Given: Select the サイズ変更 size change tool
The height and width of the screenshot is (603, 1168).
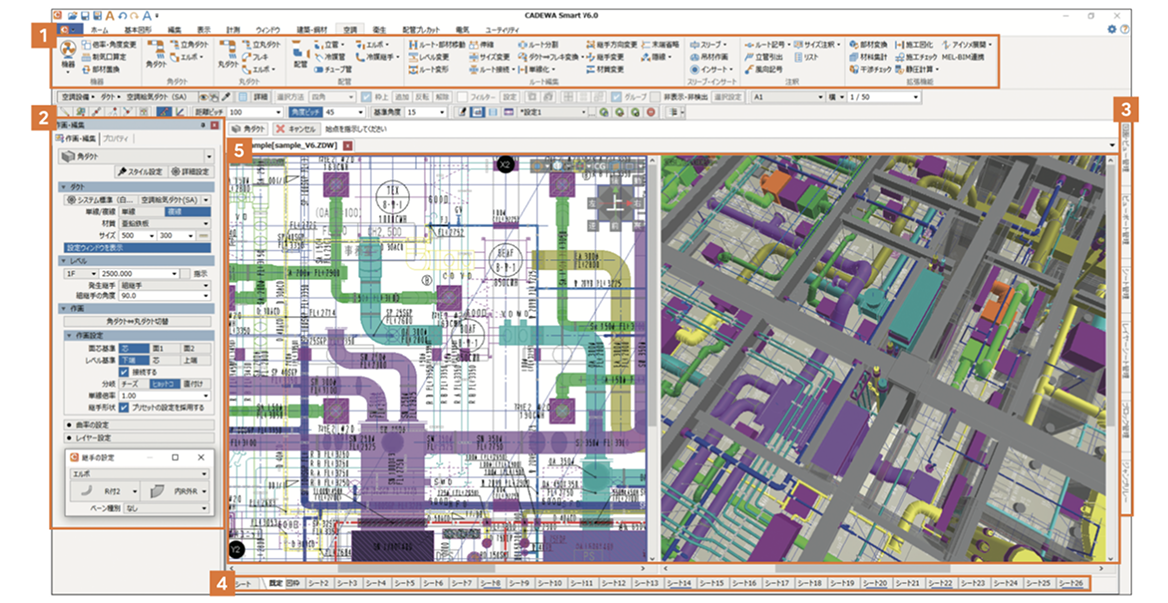Looking at the screenshot, I should 492,57.
